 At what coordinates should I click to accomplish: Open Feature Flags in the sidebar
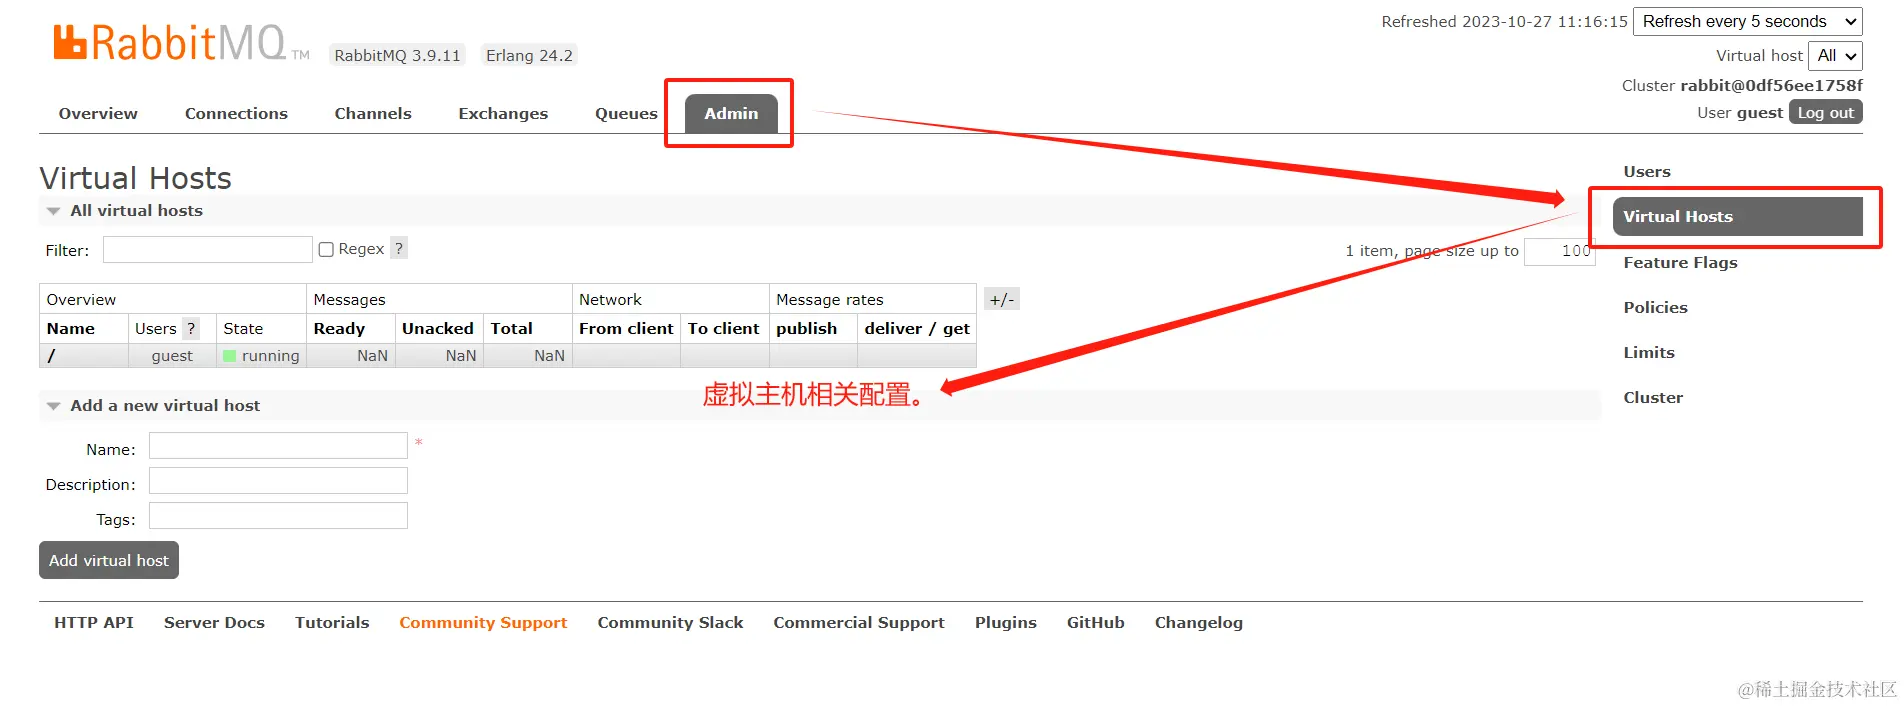[1680, 262]
